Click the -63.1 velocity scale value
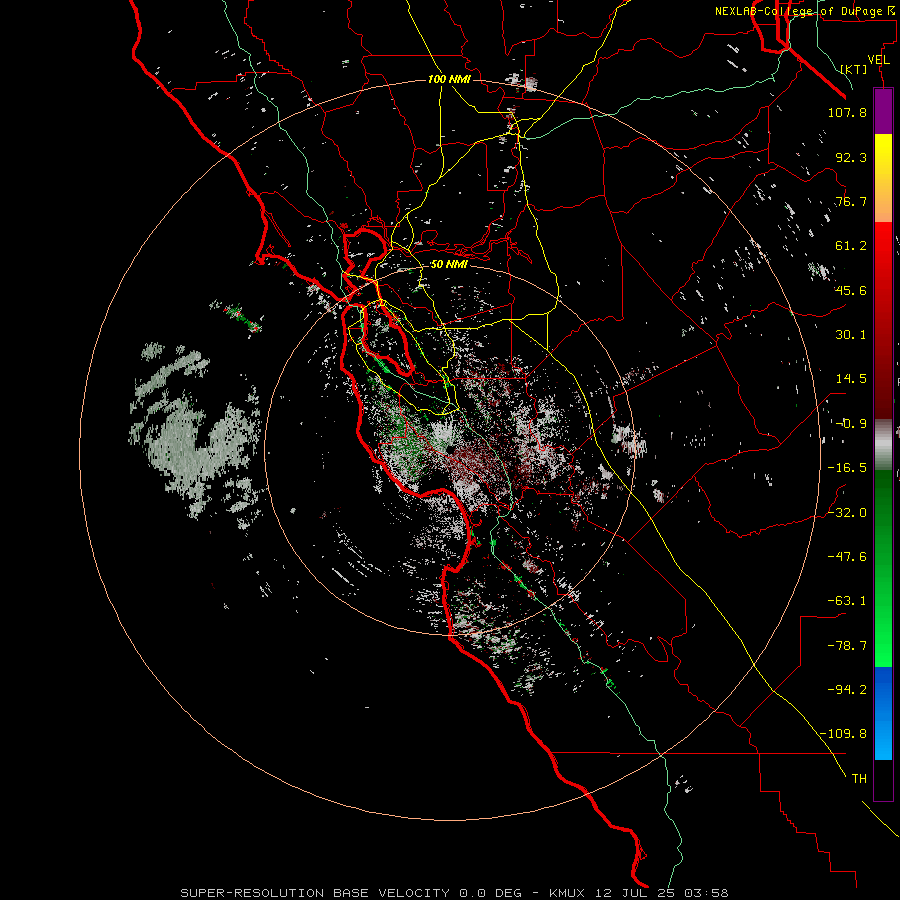Screen dimensions: 900x900 (x=847, y=601)
